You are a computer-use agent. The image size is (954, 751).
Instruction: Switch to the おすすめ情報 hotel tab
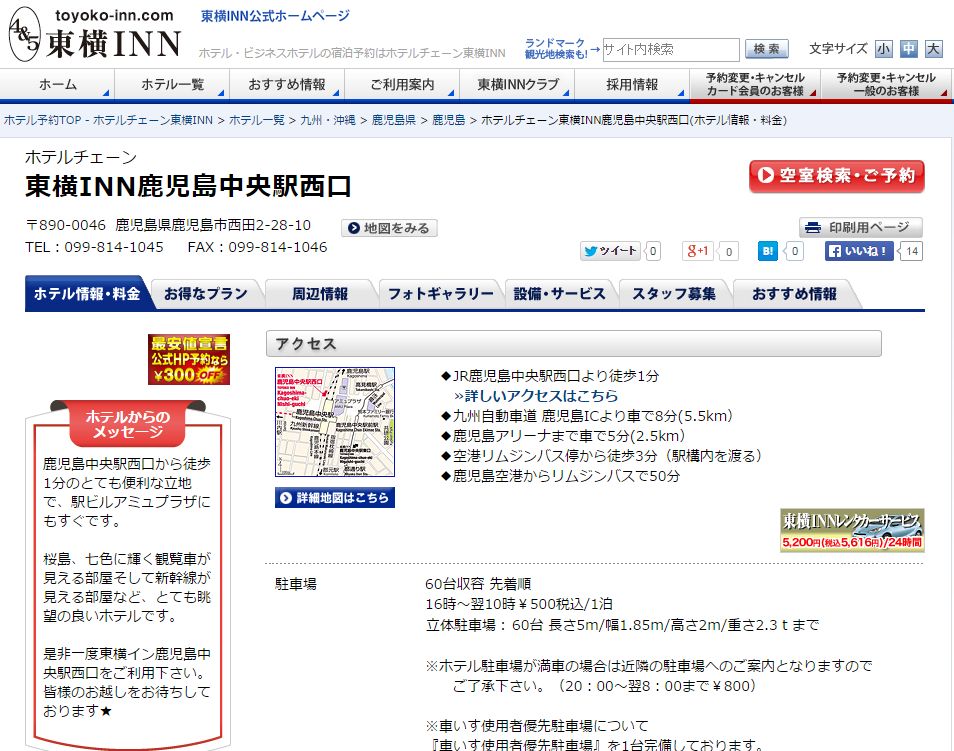794,294
